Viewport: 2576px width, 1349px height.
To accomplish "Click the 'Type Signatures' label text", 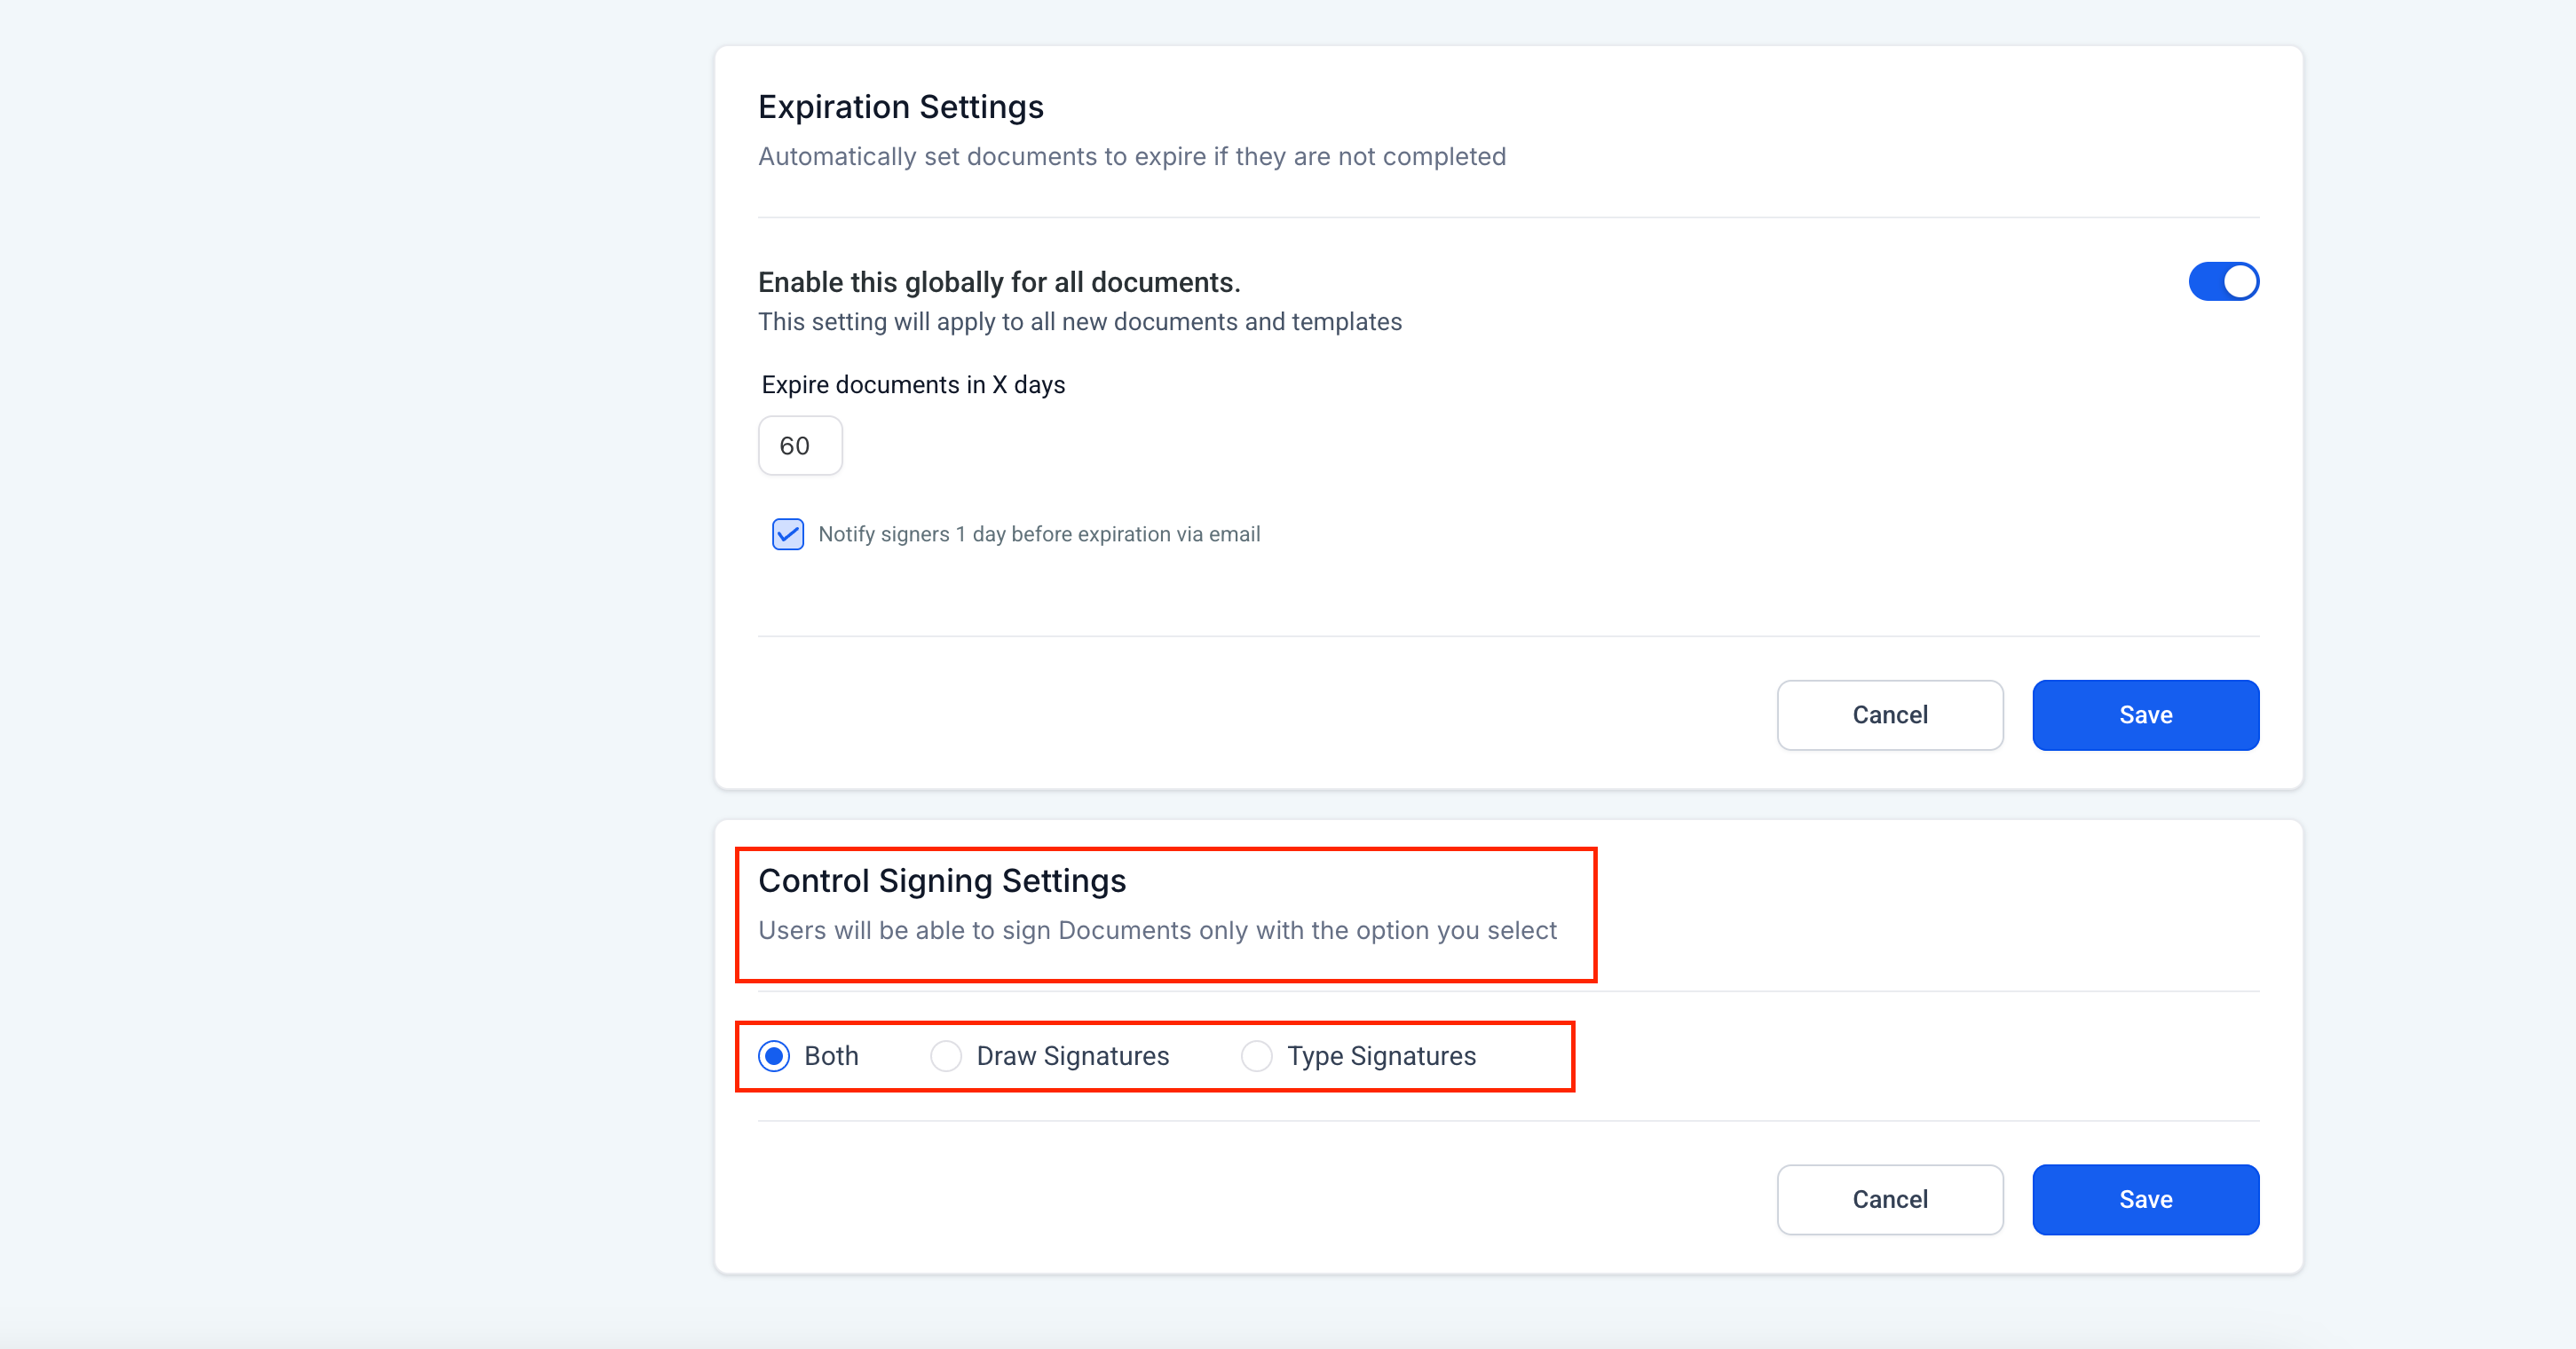I will tap(1381, 1056).
